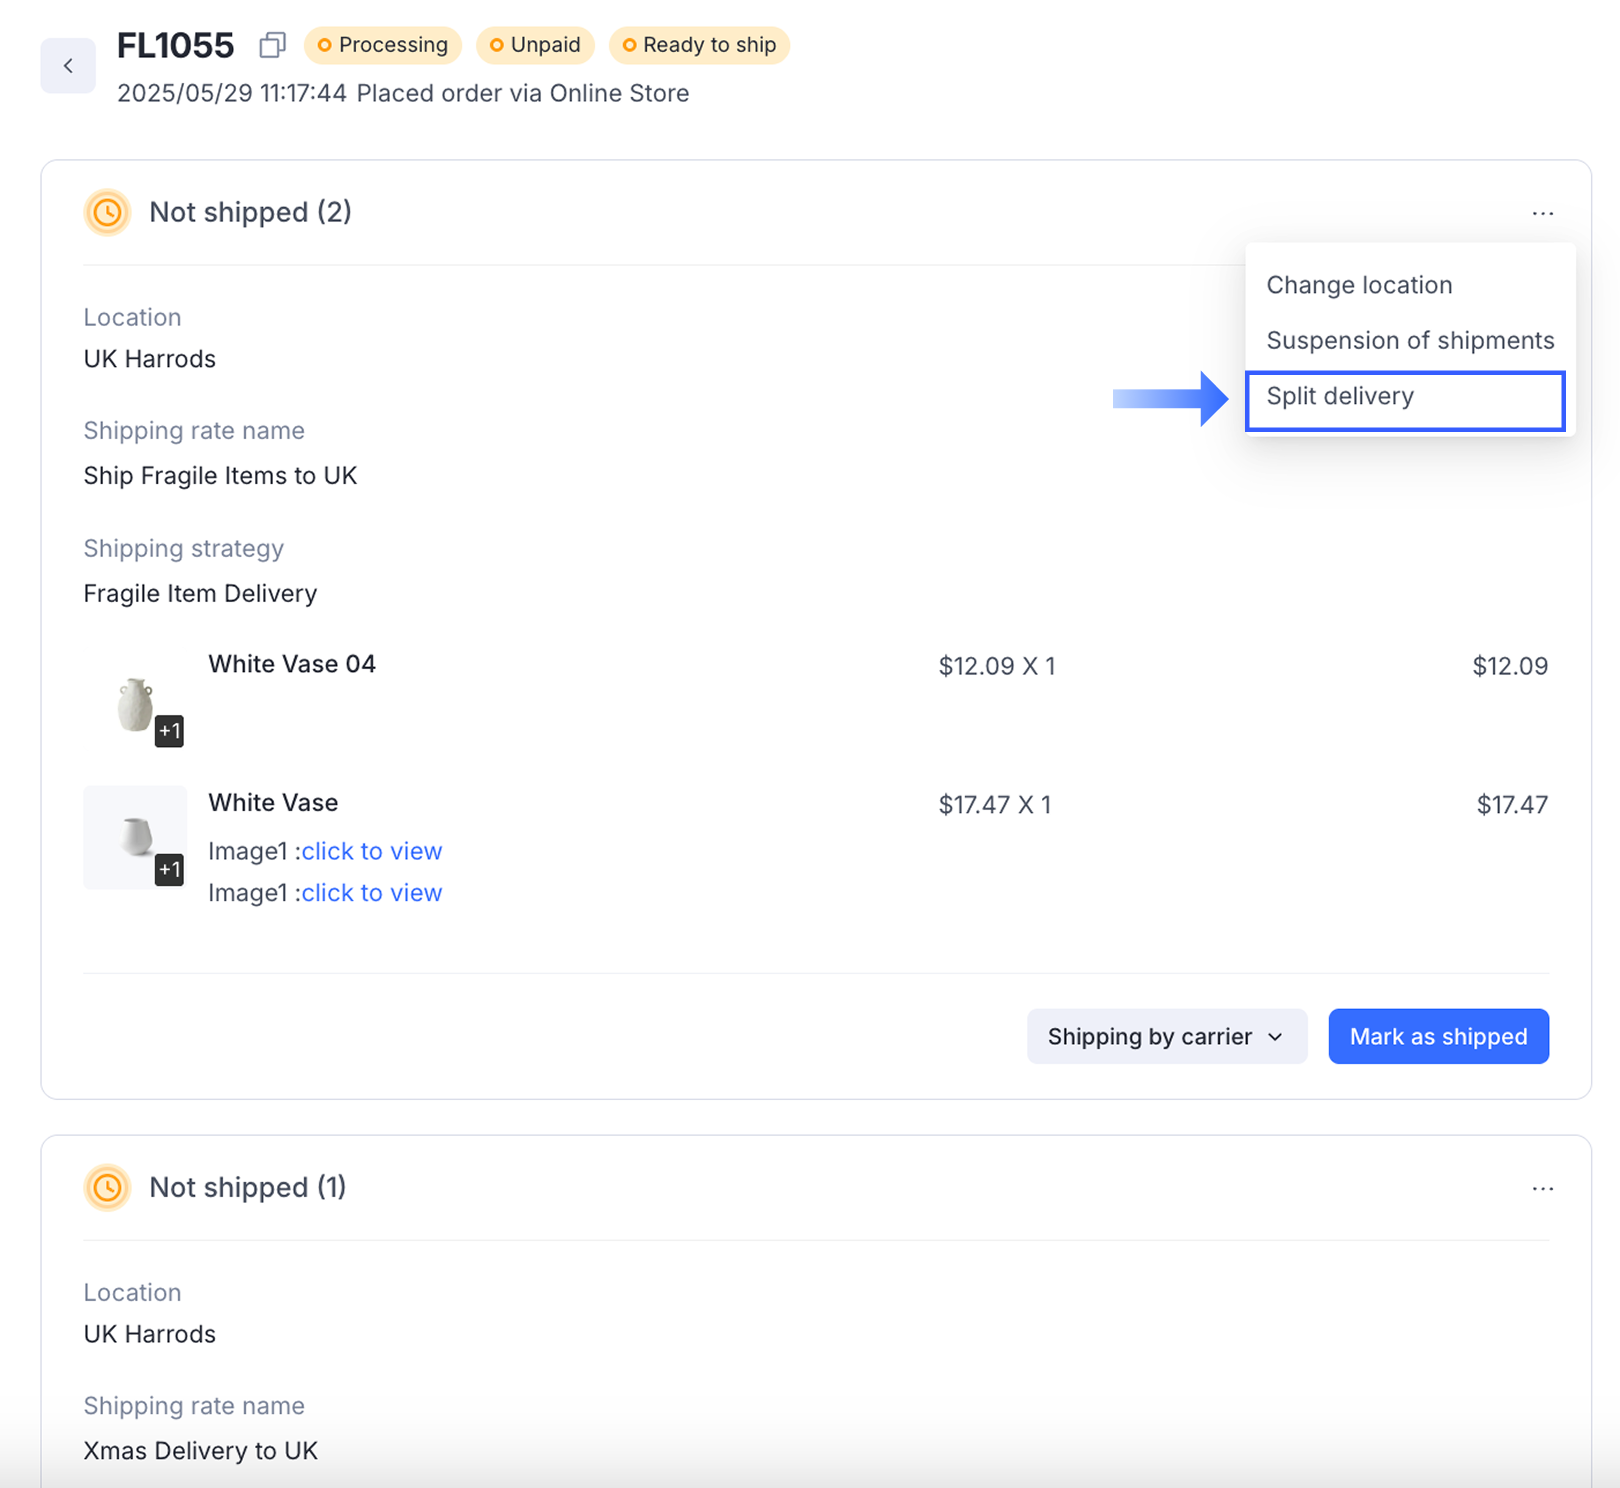Click the Unpaid status badge
The width and height of the screenshot is (1620, 1488).
coord(535,45)
